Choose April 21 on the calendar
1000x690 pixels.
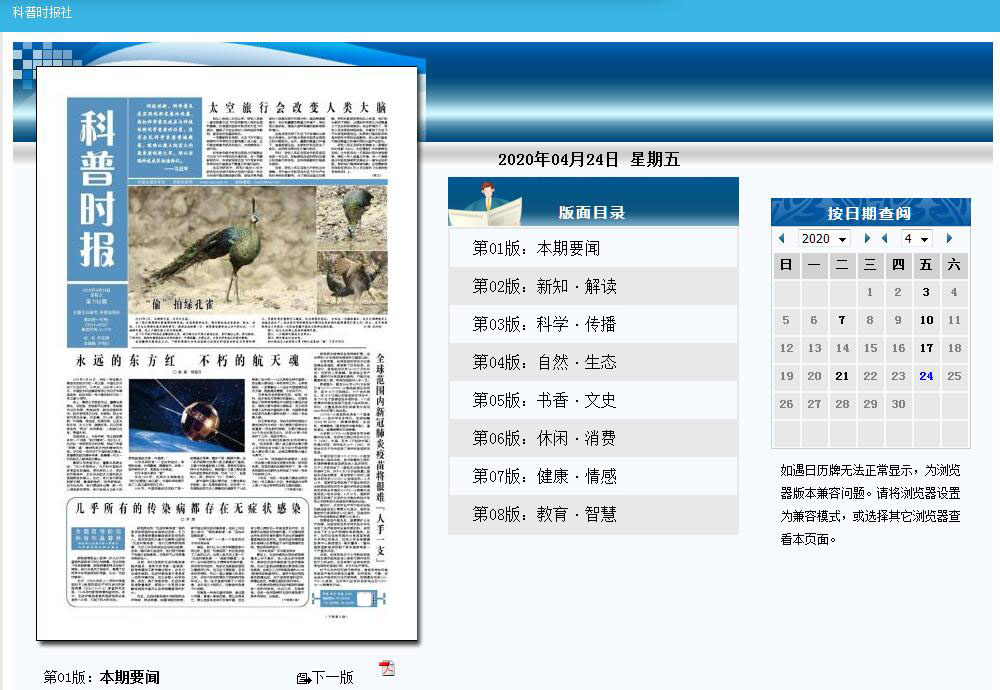[x=842, y=376]
